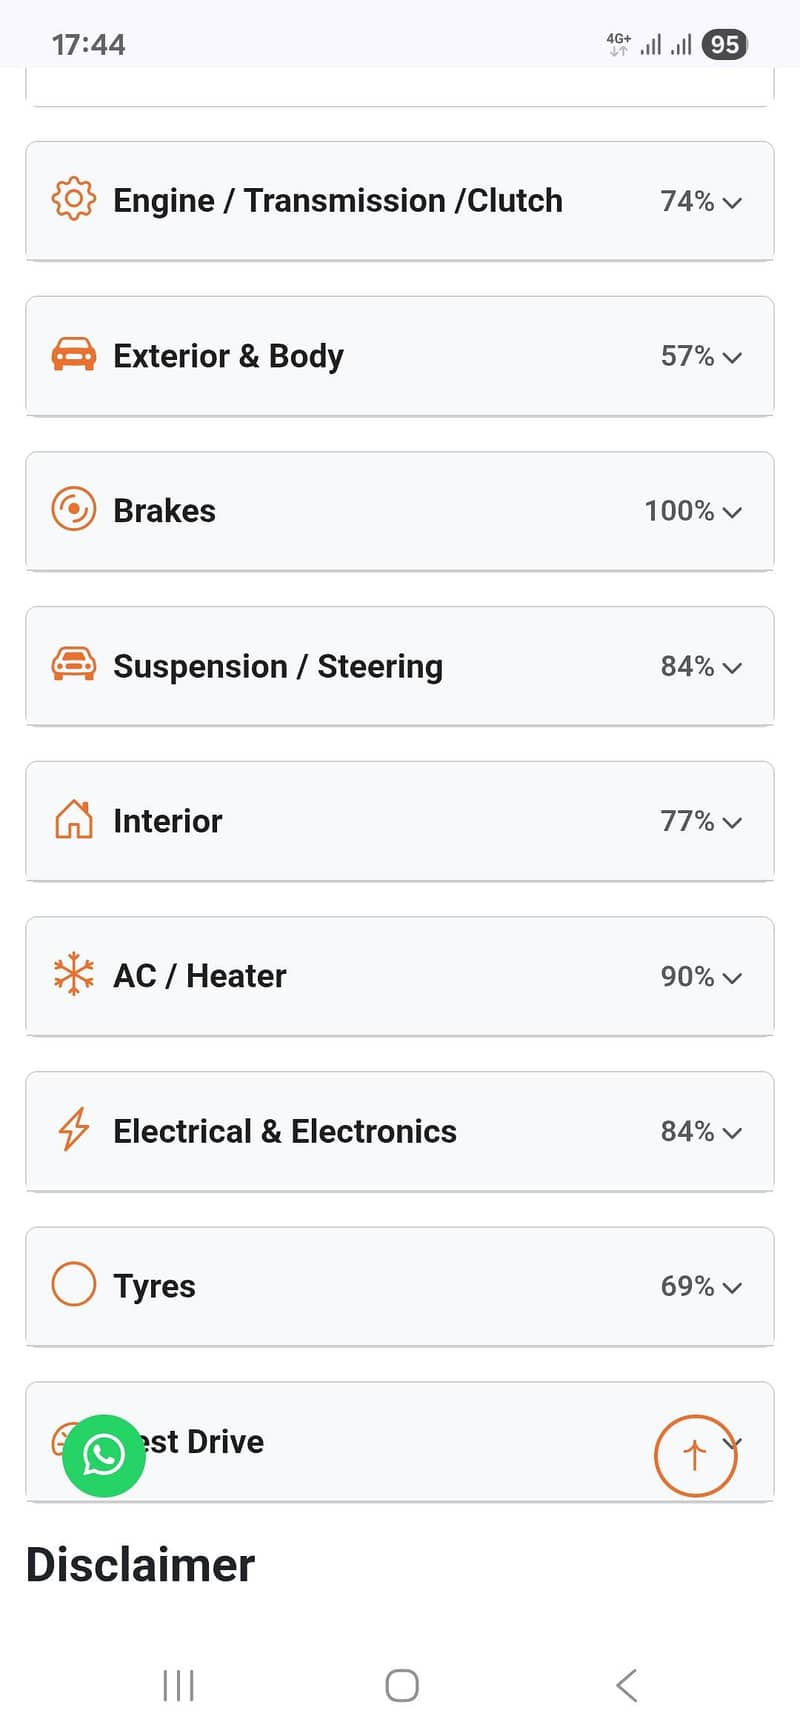Image resolution: width=800 pixels, height=1733 pixels.
Task: Click the lightning bolt icon beside Electrical & Electronics
Action: pyautogui.click(x=73, y=1130)
